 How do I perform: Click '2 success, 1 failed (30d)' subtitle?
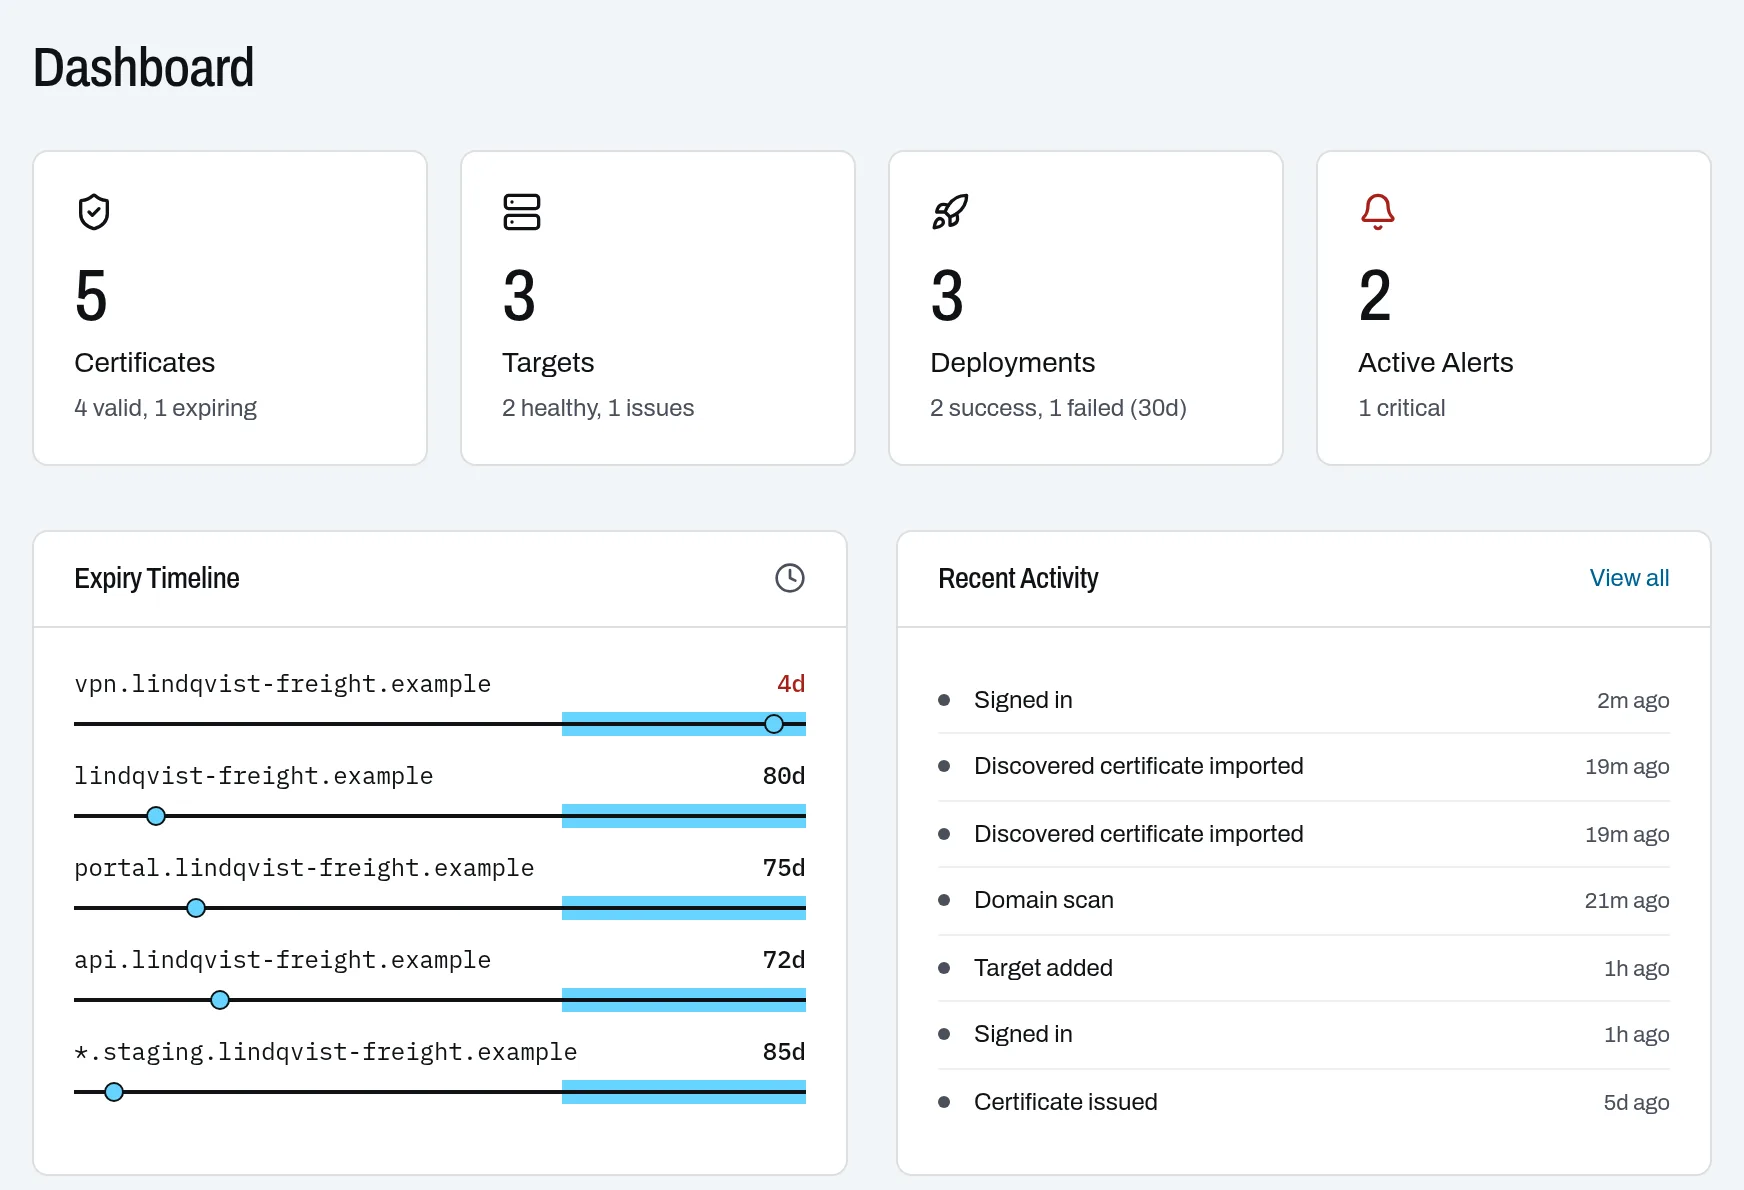[1058, 408]
